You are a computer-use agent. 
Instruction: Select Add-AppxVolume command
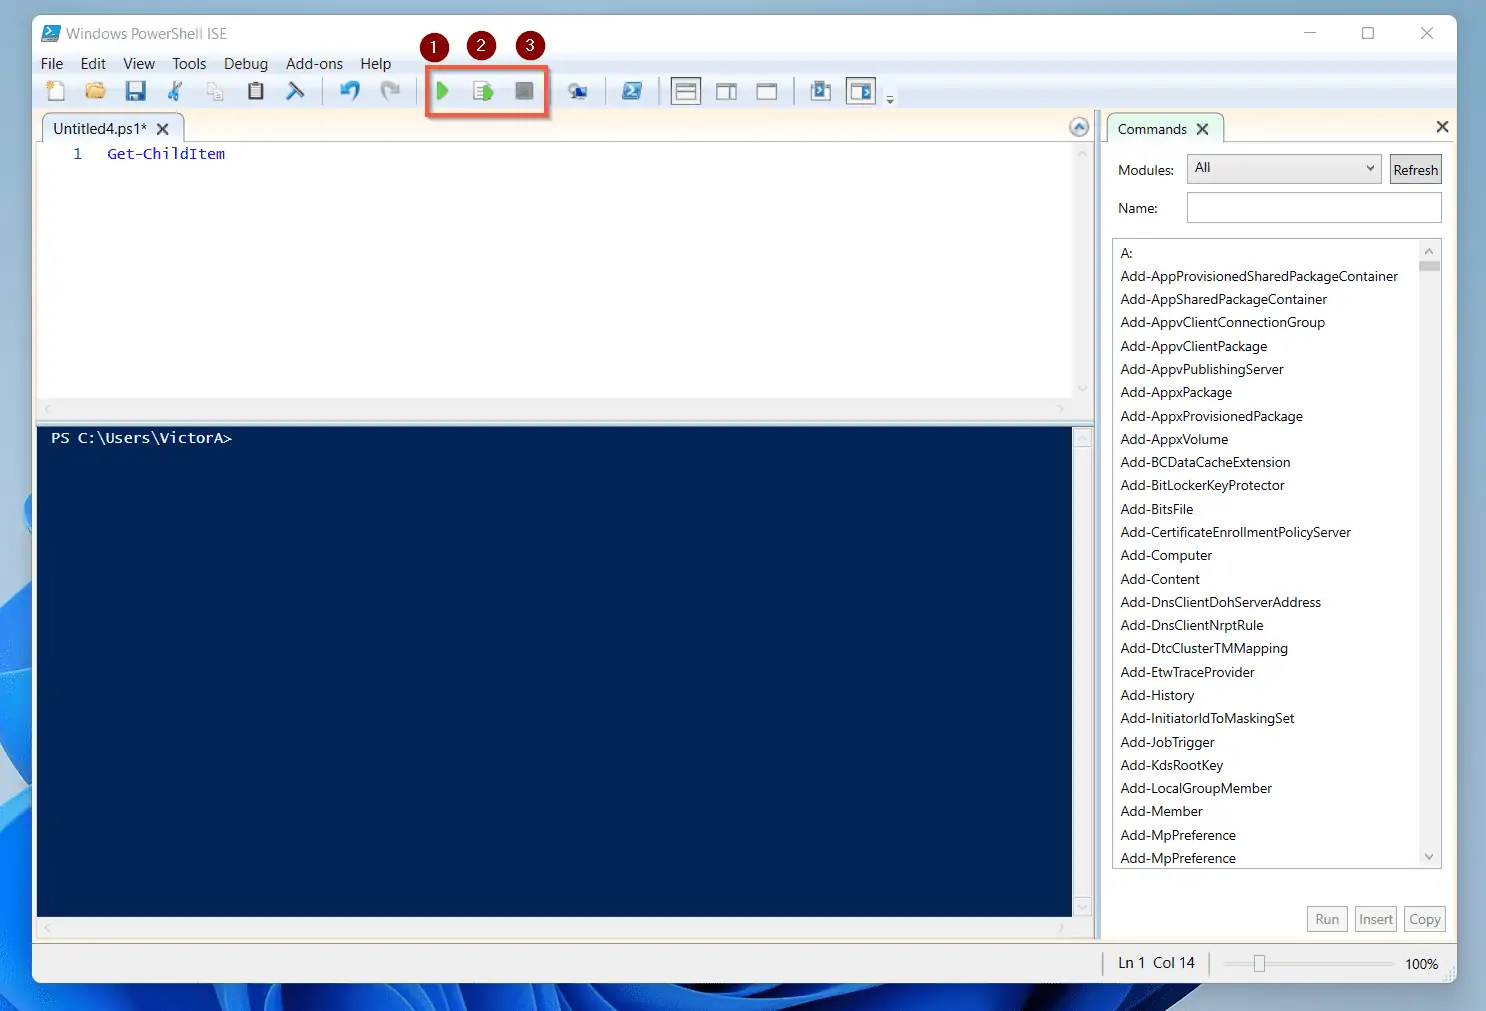click(1174, 439)
